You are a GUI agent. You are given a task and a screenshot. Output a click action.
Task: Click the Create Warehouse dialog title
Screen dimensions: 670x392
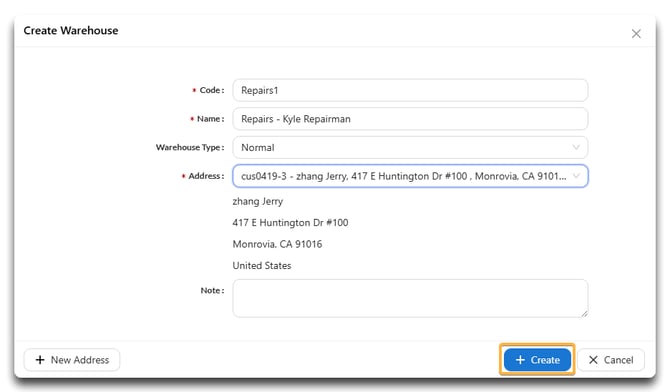click(71, 31)
